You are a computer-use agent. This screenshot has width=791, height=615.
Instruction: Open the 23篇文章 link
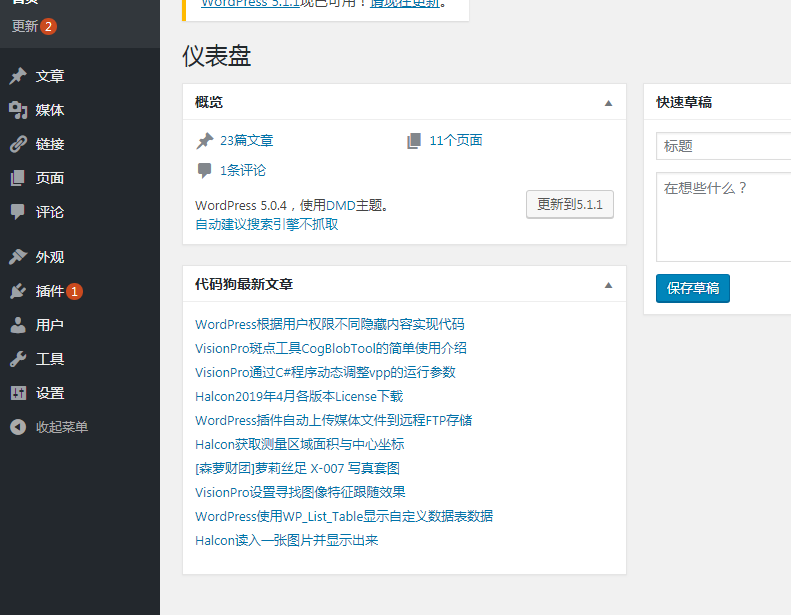pos(247,141)
